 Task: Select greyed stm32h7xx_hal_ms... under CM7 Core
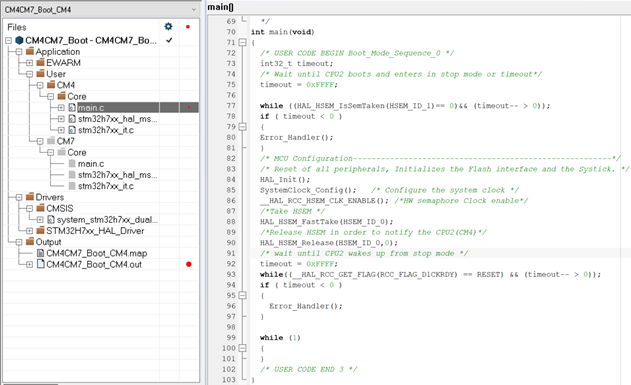[118, 175]
